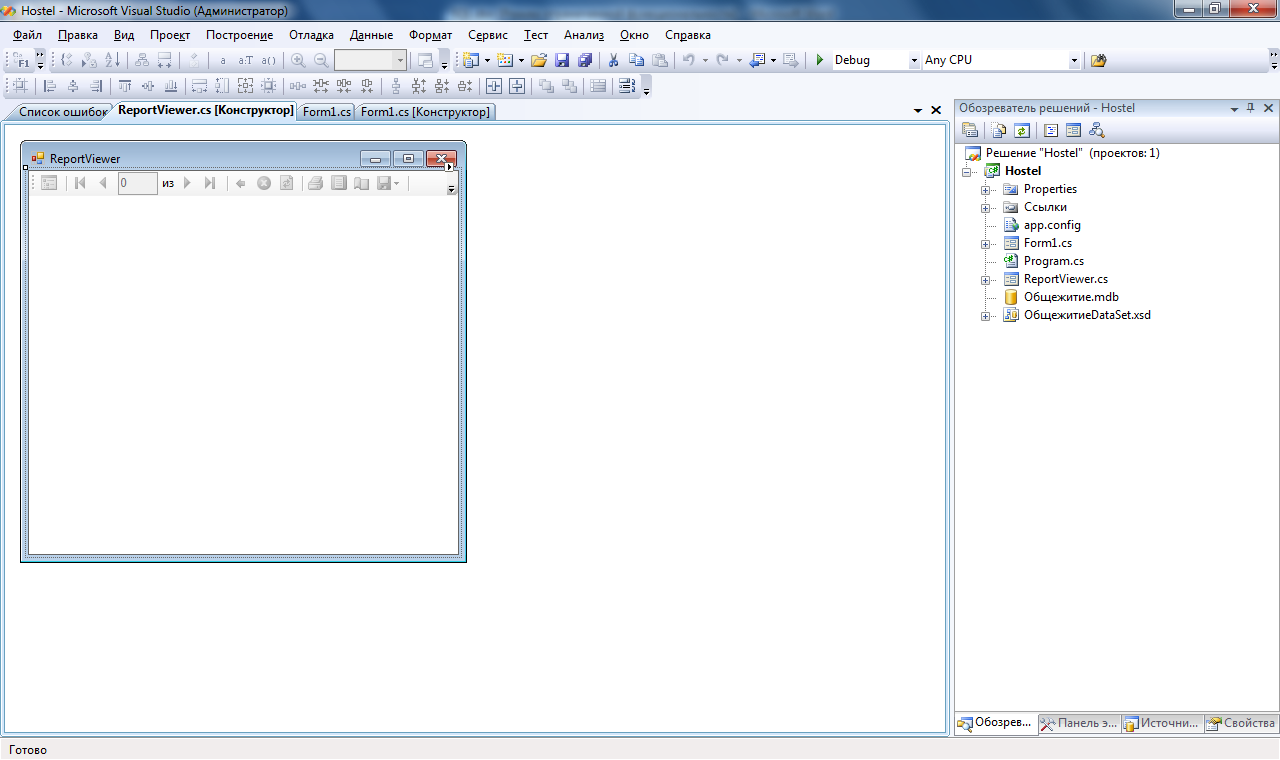
Task: Click the Align Rights layout icon
Action: click(x=96, y=86)
